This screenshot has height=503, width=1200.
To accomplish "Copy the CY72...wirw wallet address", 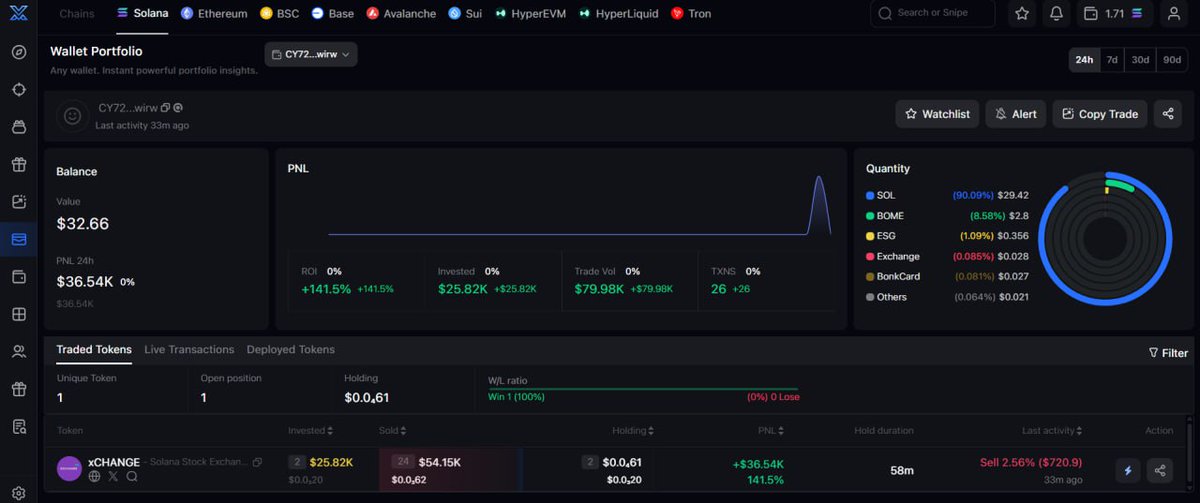I will pyautogui.click(x=165, y=107).
